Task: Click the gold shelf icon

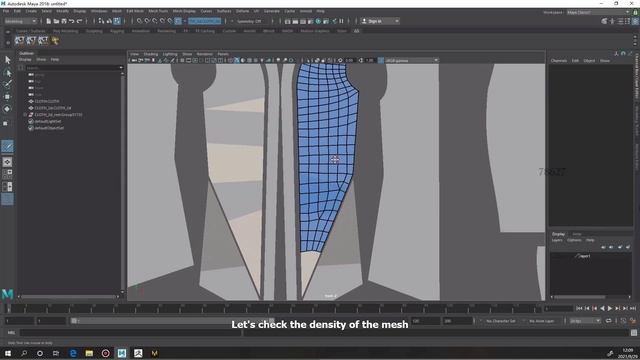Action: pos(55,40)
